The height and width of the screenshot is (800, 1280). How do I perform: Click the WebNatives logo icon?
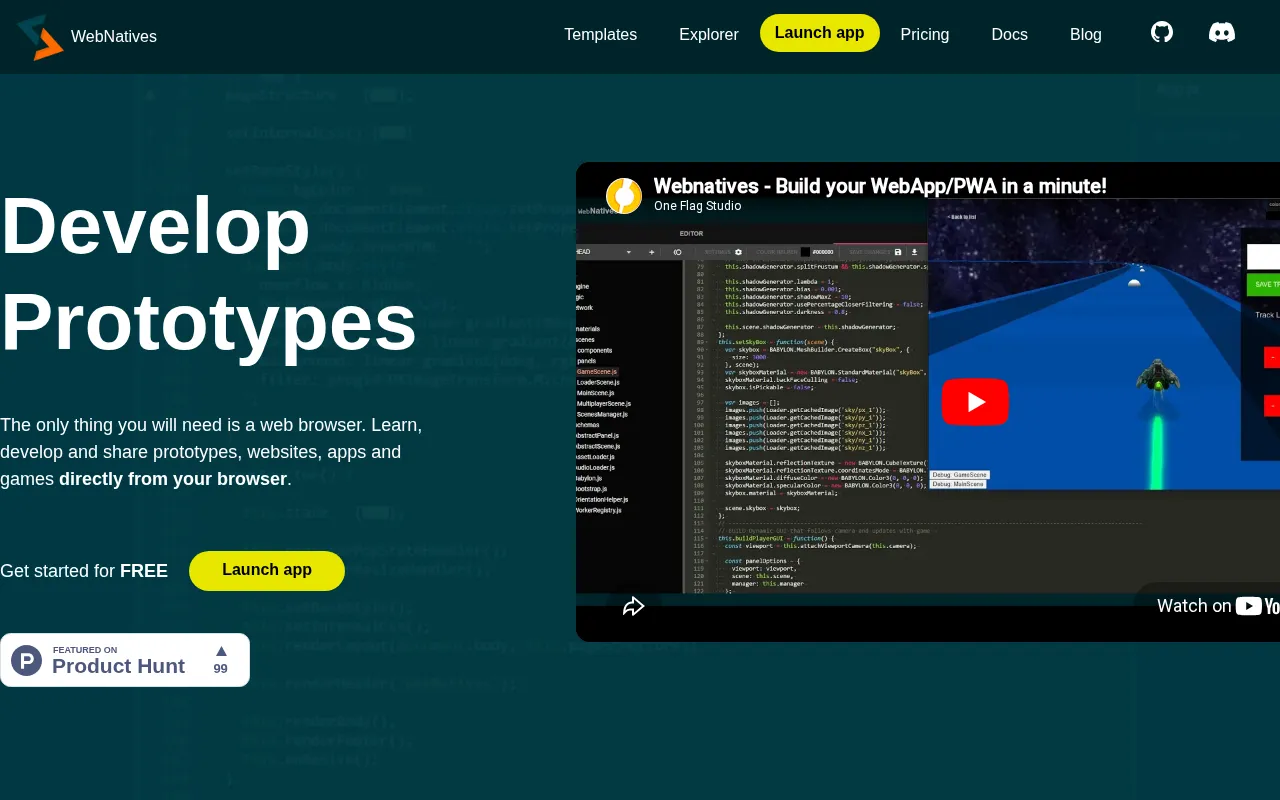click(40, 37)
